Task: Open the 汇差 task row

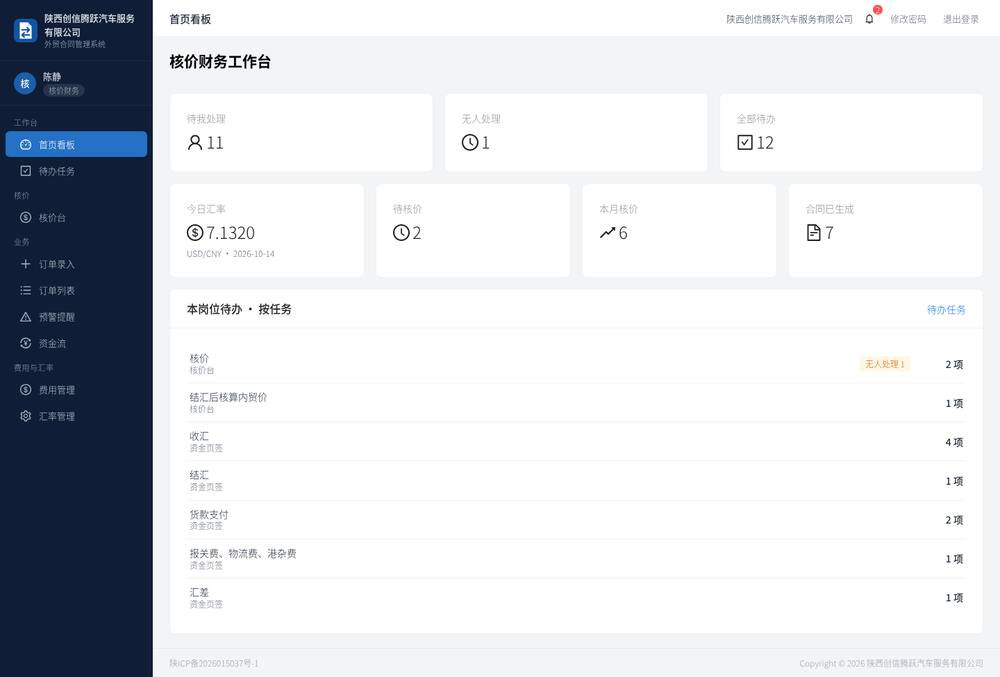Action: [x=577, y=597]
